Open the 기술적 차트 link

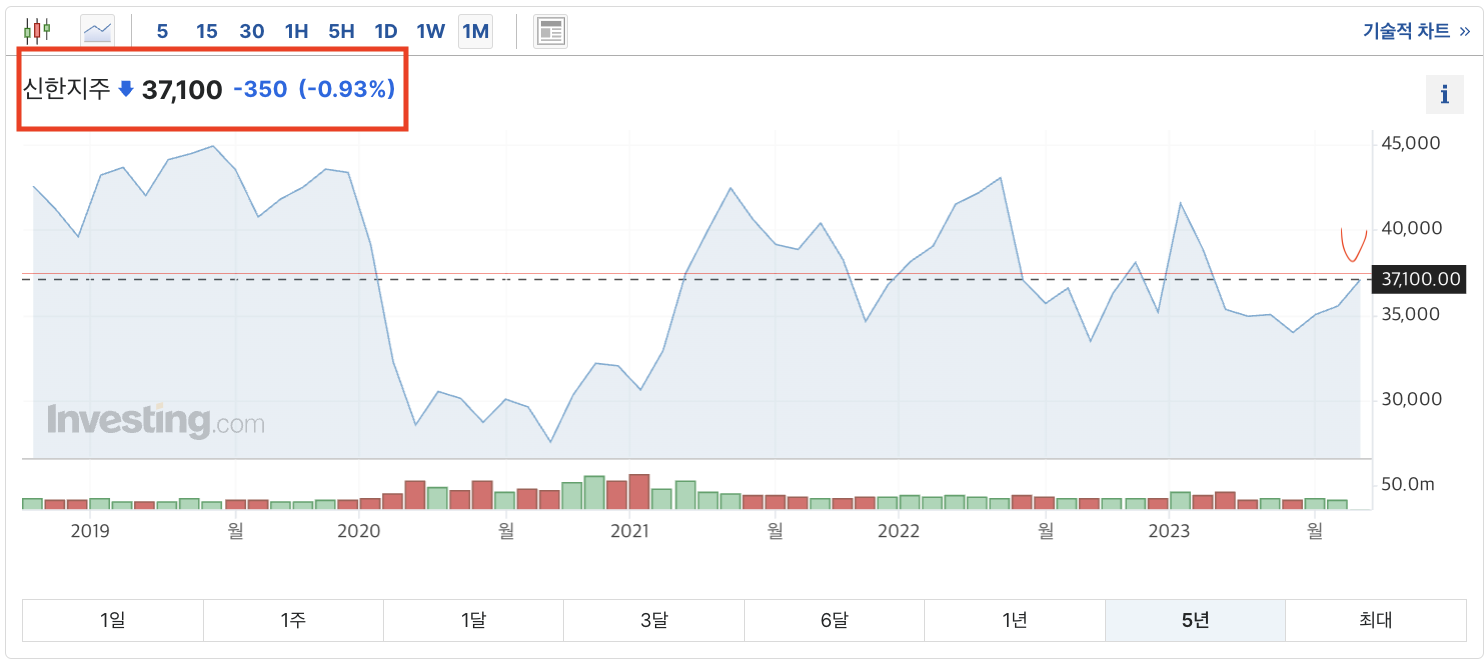tap(1416, 31)
